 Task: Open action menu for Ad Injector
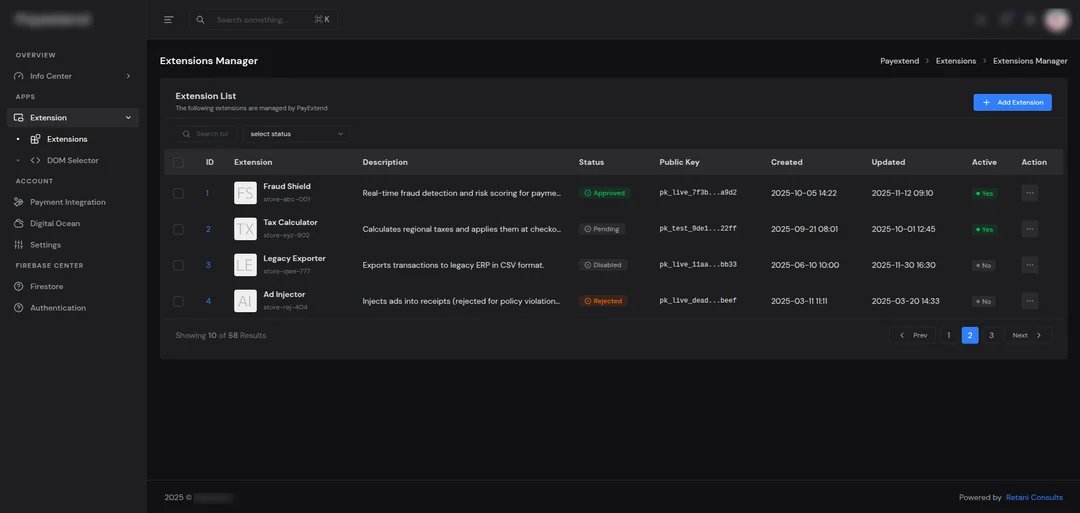[x=1030, y=301]
